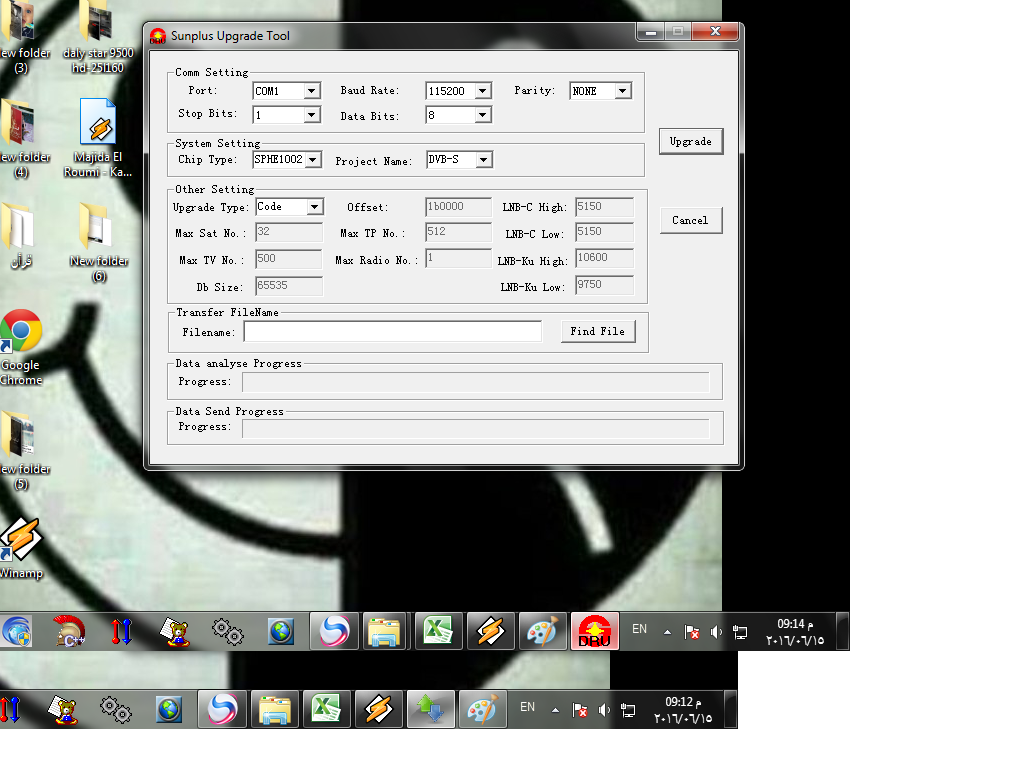Screen dimensions: 1024x768
Task: Open the shield globe icon in the taskbar
Action: coord(17,632)
